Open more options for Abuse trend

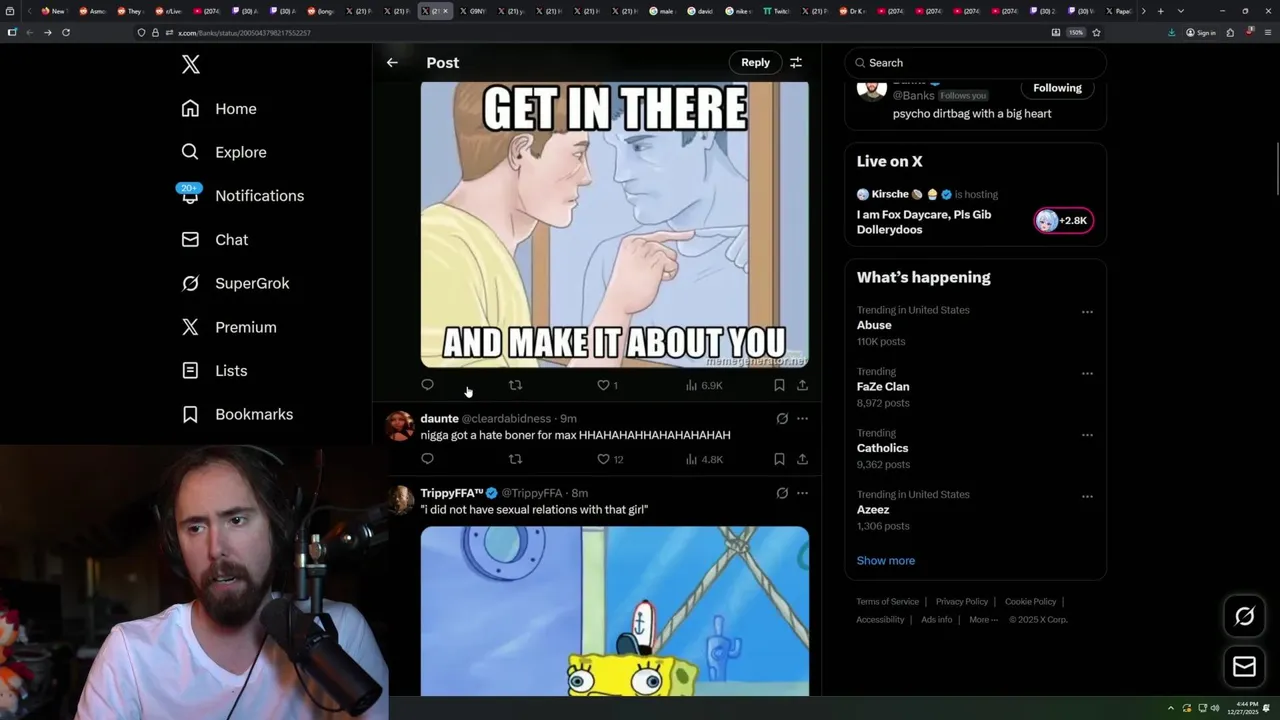tap(1087, 312)
